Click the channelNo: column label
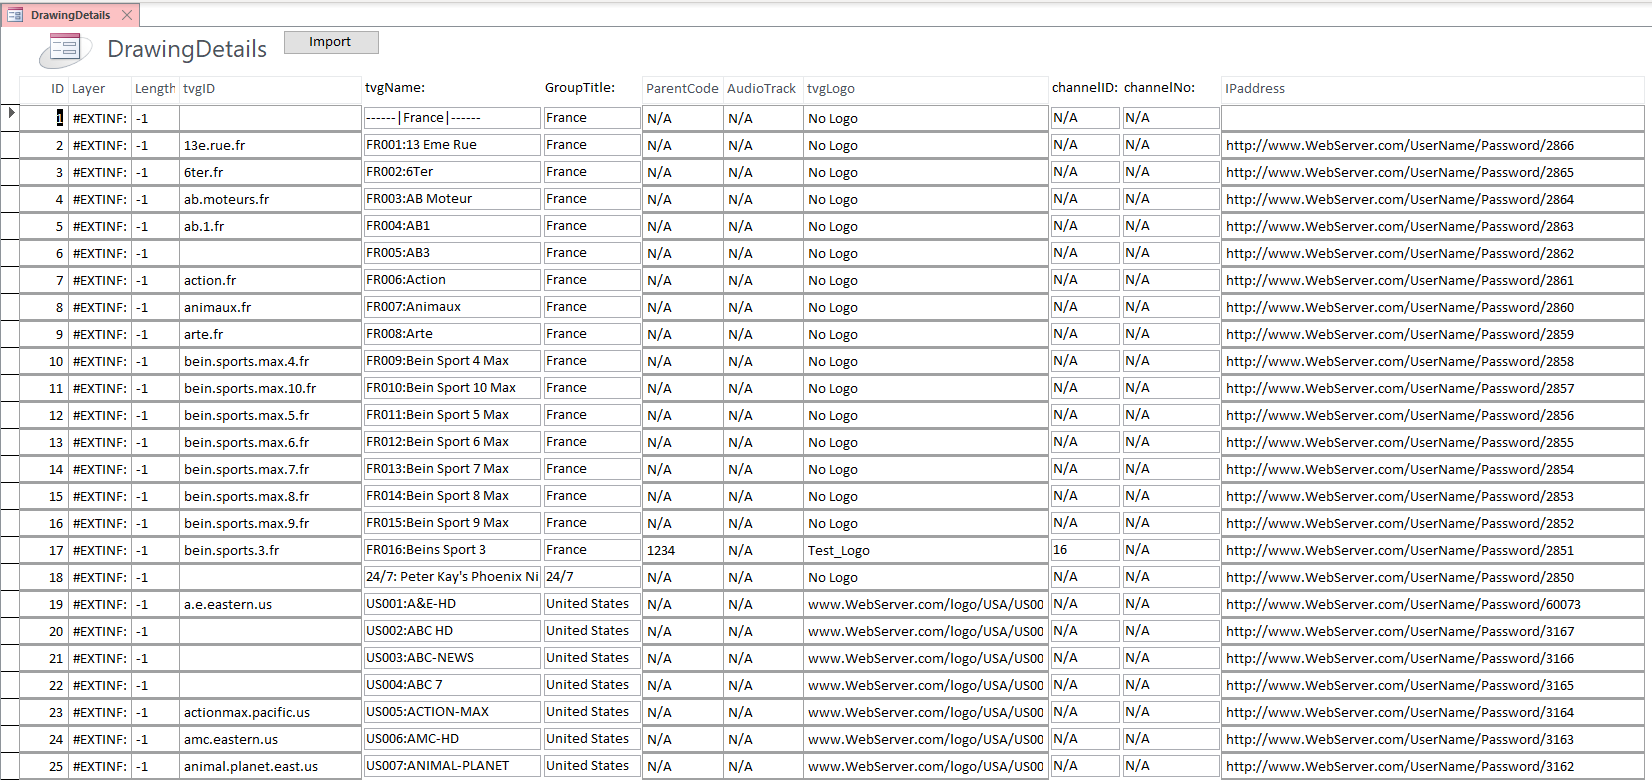Screen dimensions: 1652x780 click(x=1160, y=88)
